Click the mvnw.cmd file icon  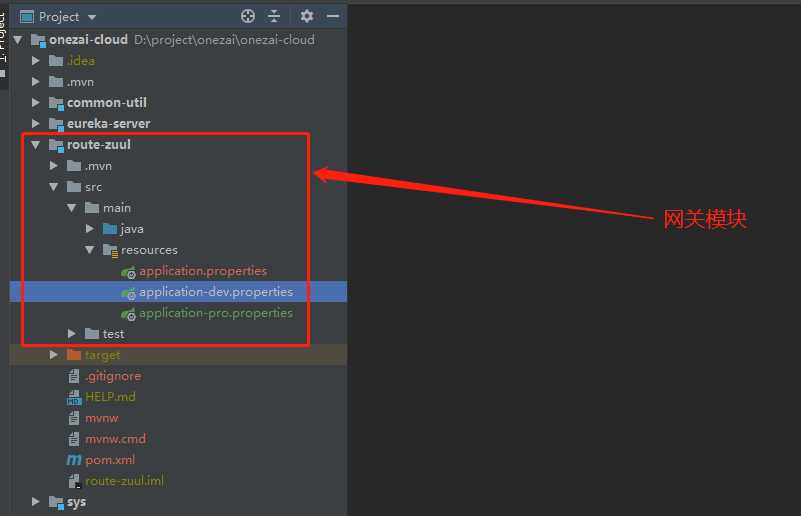tap(74, 439)
